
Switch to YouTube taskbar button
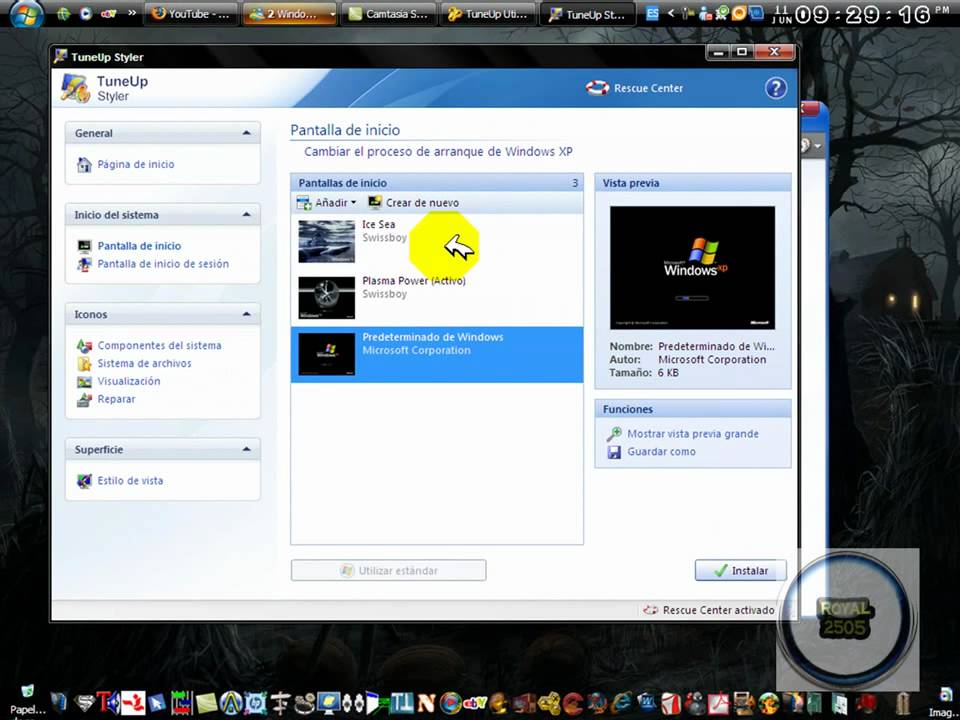pos(191,14)
